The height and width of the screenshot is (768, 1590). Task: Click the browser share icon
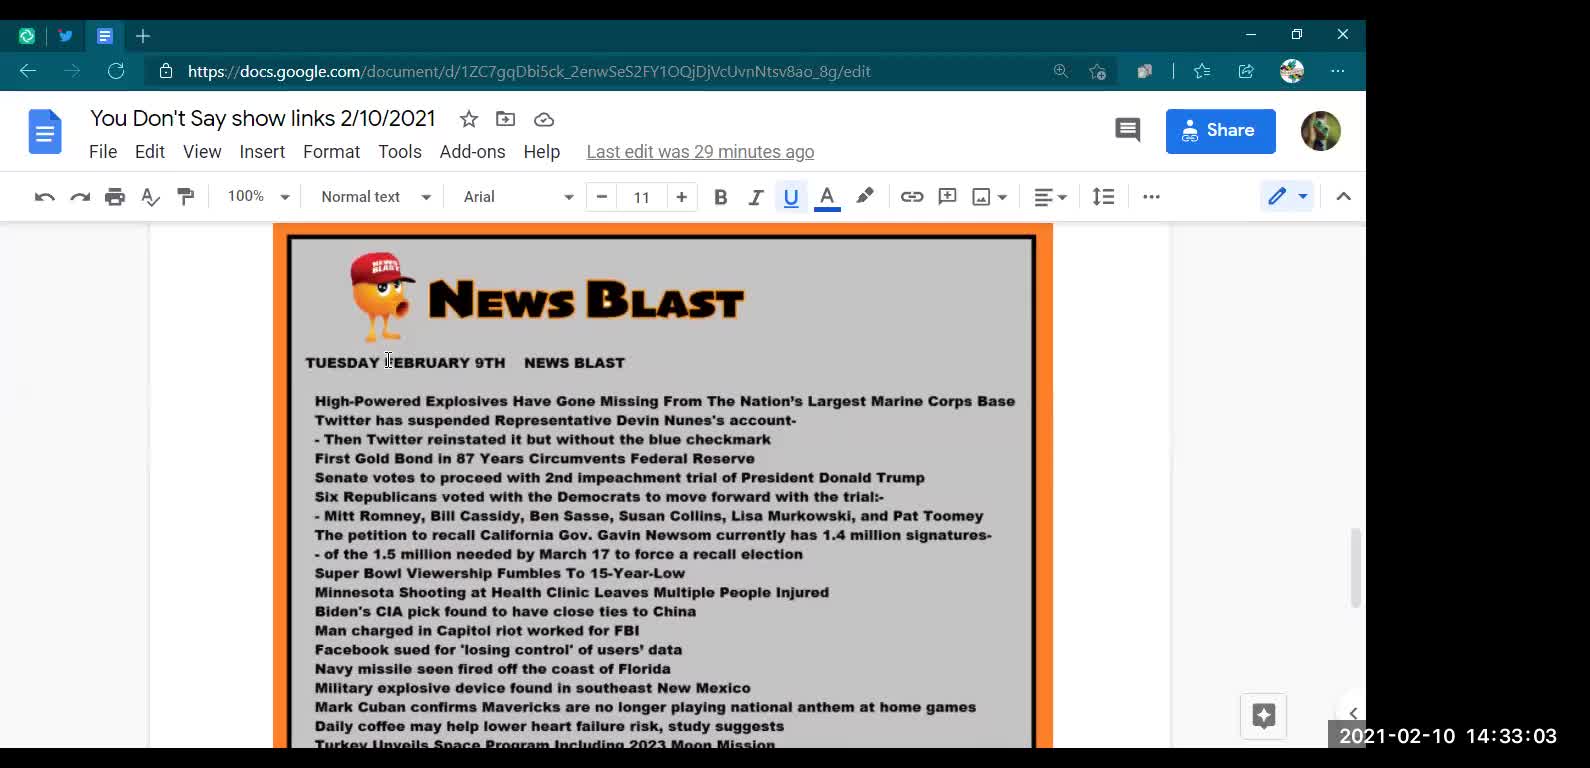click(1246, 71)
